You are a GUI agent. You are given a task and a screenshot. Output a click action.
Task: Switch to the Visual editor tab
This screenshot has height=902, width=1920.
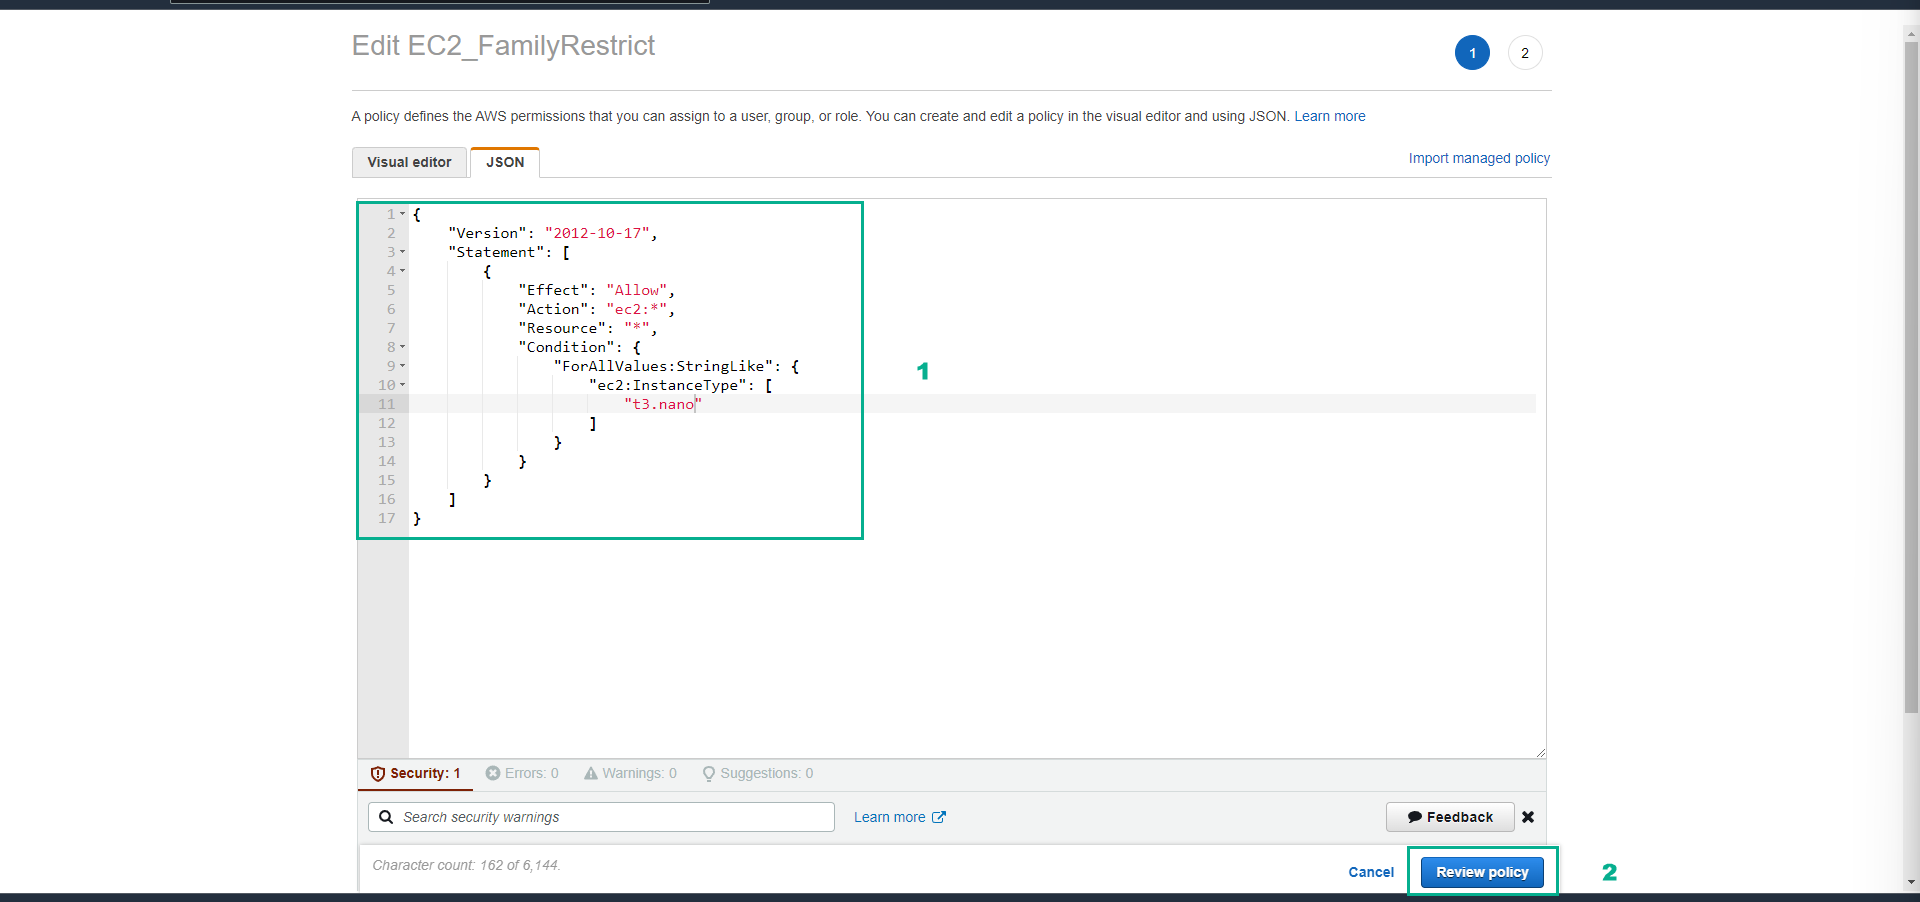409,162
